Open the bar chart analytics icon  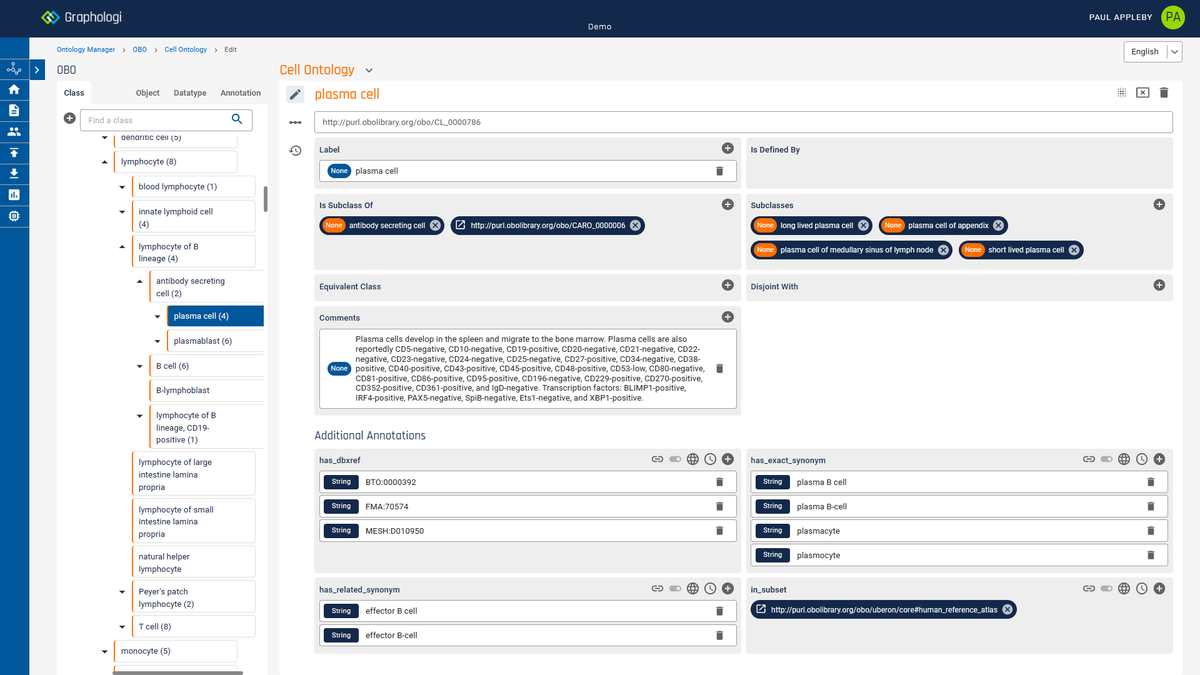tap(14, 194)
